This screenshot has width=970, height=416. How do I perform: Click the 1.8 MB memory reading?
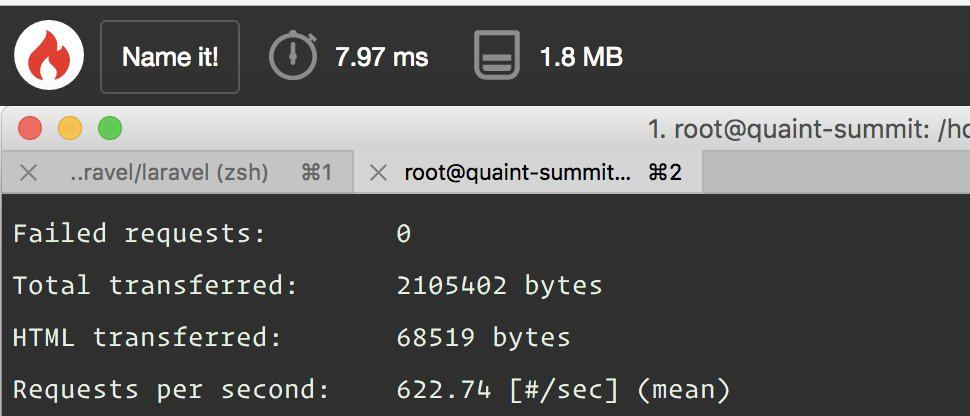pos(581,57)
